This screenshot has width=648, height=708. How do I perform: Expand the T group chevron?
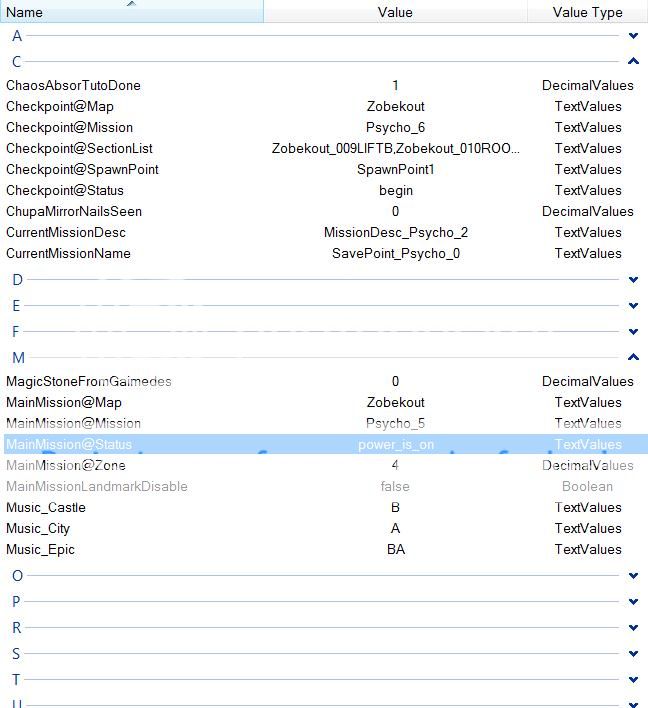point(633,680)
